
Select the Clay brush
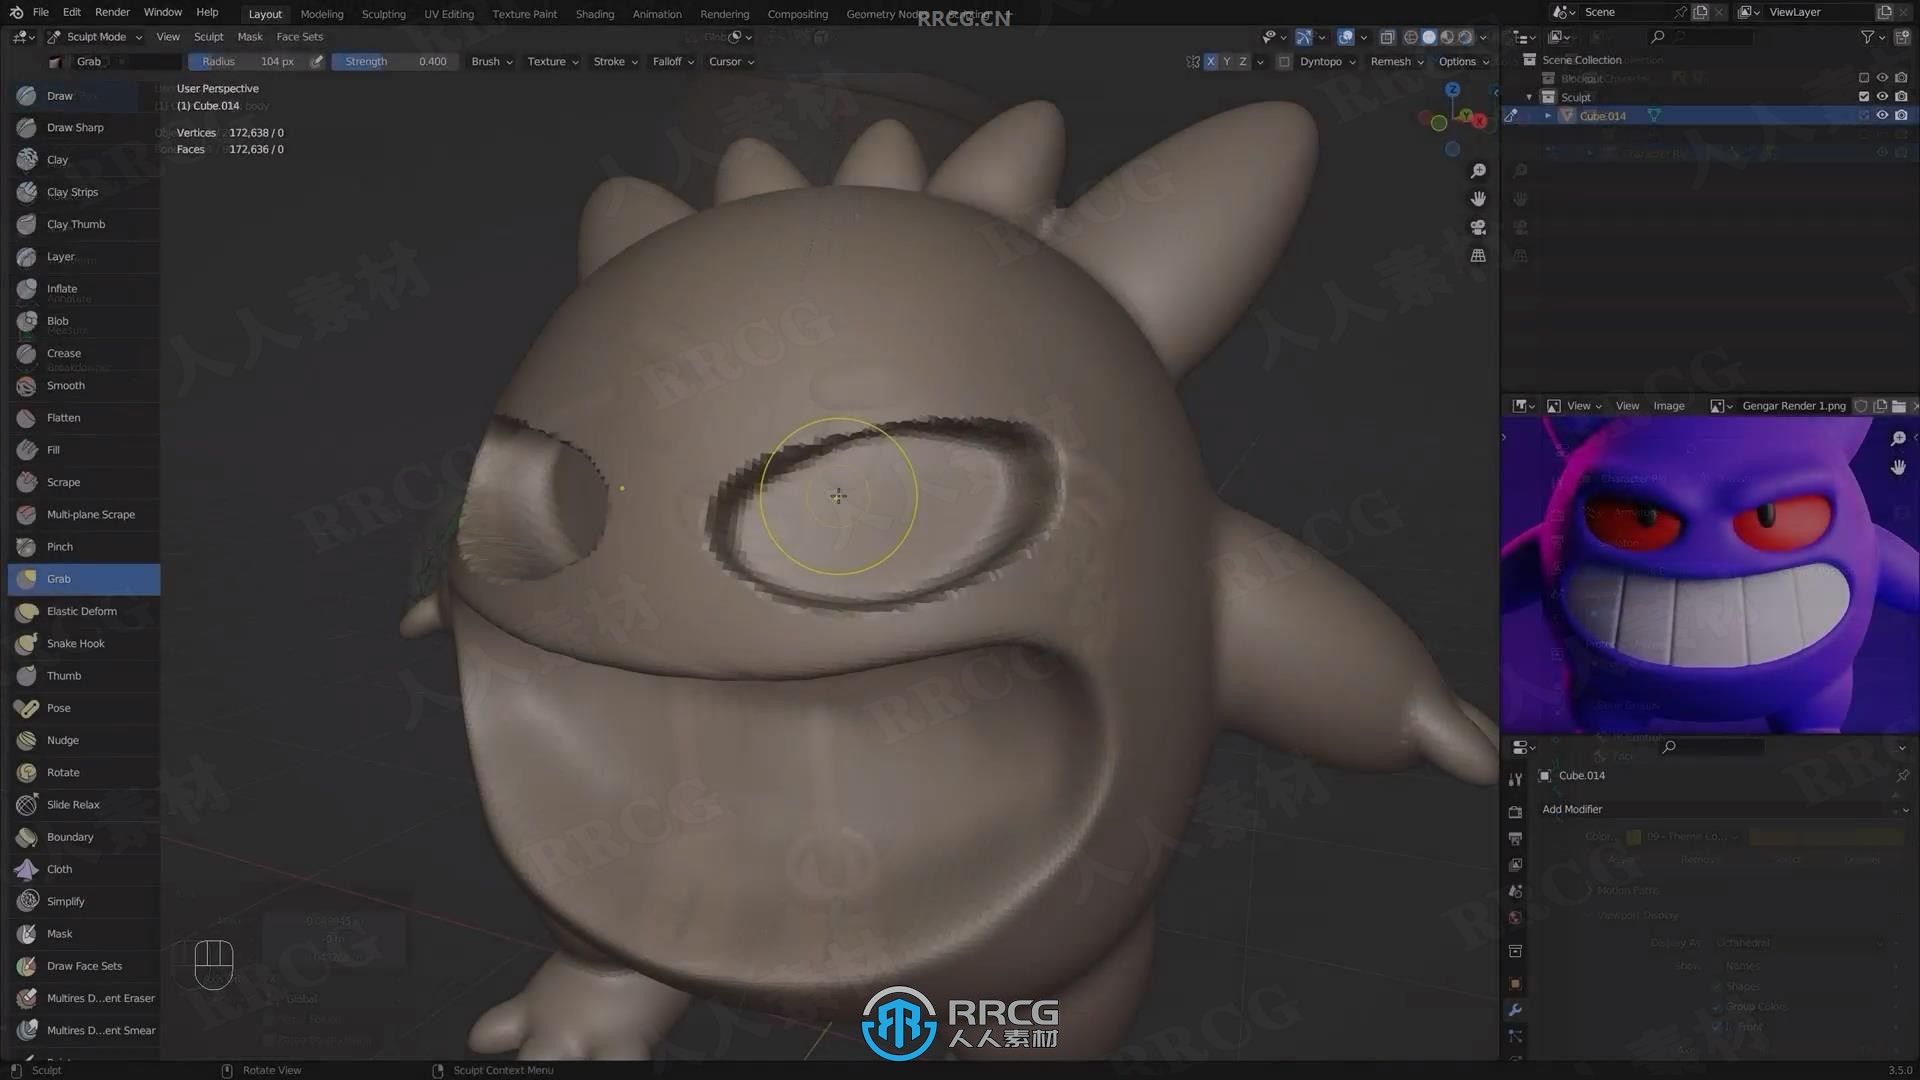[84, 160]
